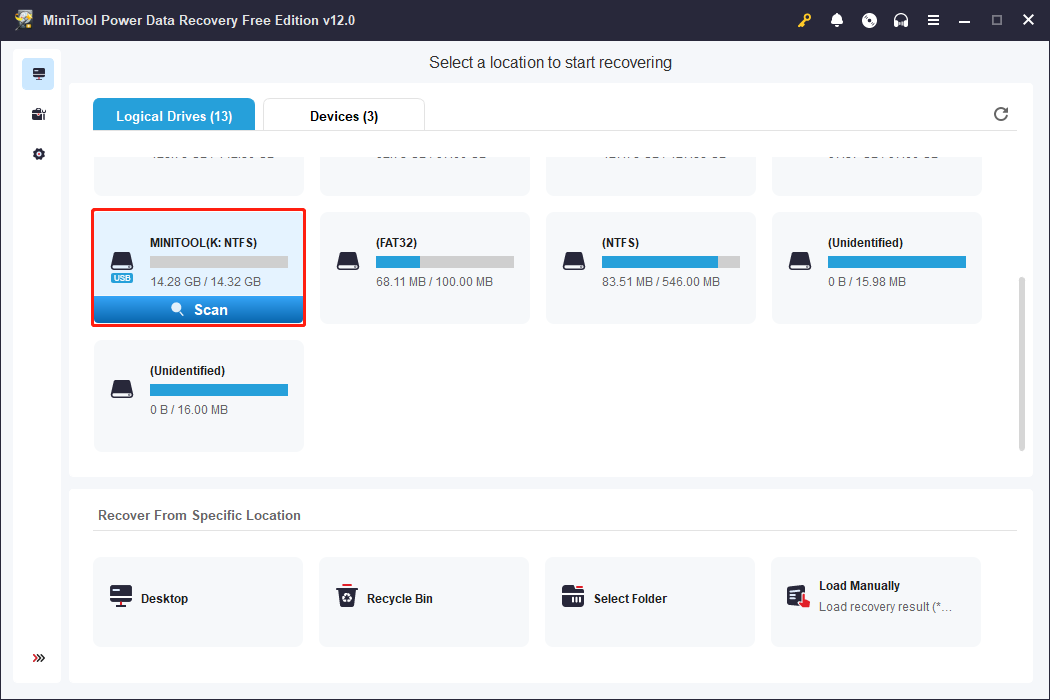
Task: Open the Utilities toolbox sidebar icon
Action: coord(38,114)
